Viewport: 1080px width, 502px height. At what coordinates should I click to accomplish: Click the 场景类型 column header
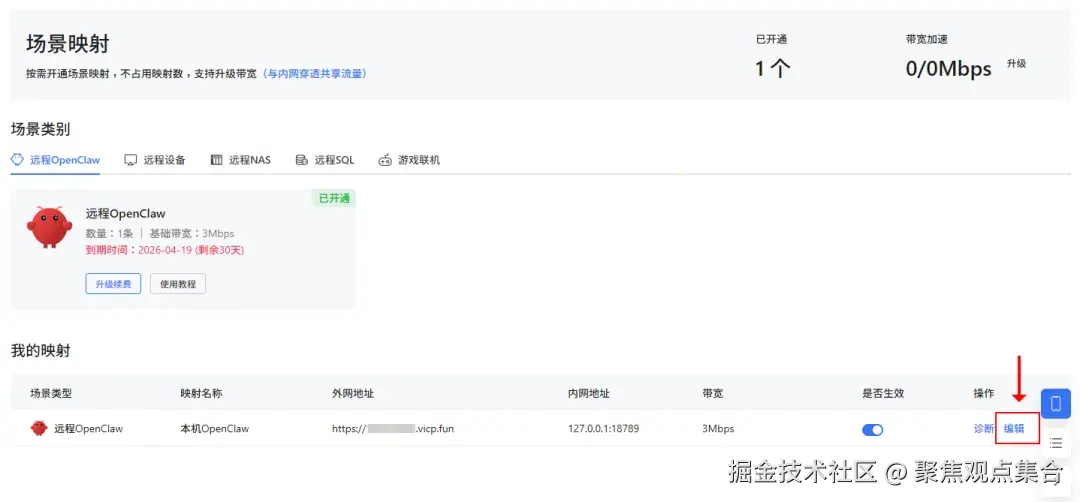click(x=51, y=393)
